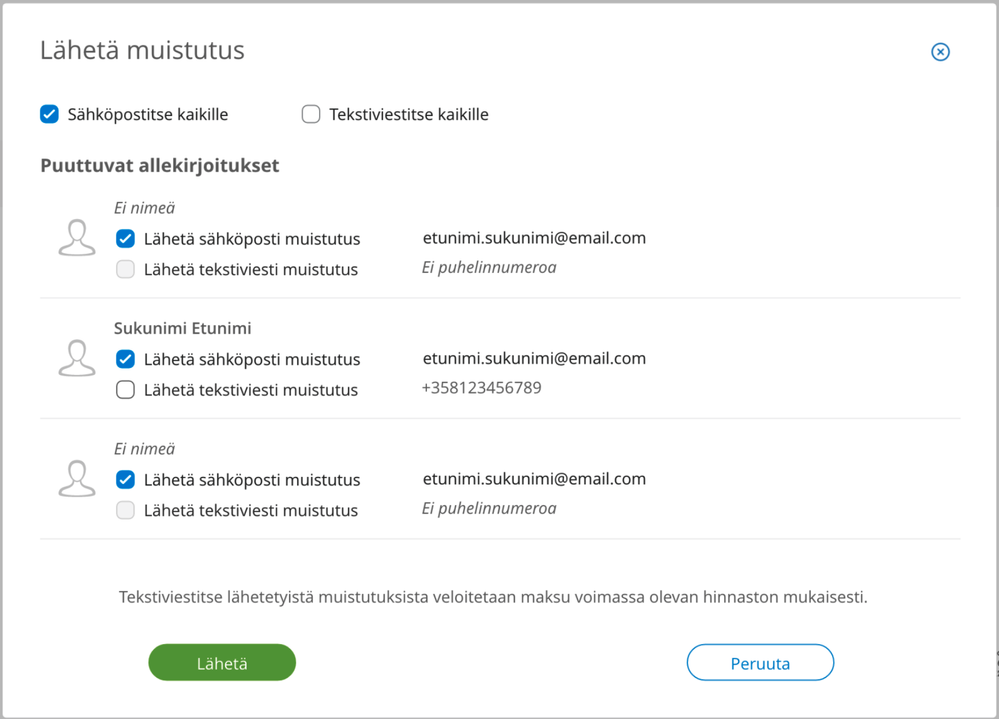
Task: Click third recipient's avatar icon
Action: (x=77, y=479)
